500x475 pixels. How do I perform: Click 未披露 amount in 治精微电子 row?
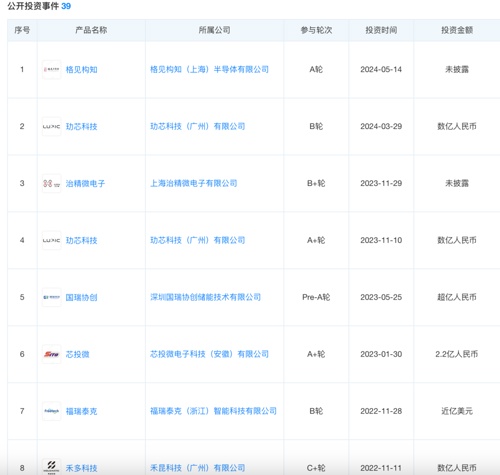point(457,183)
